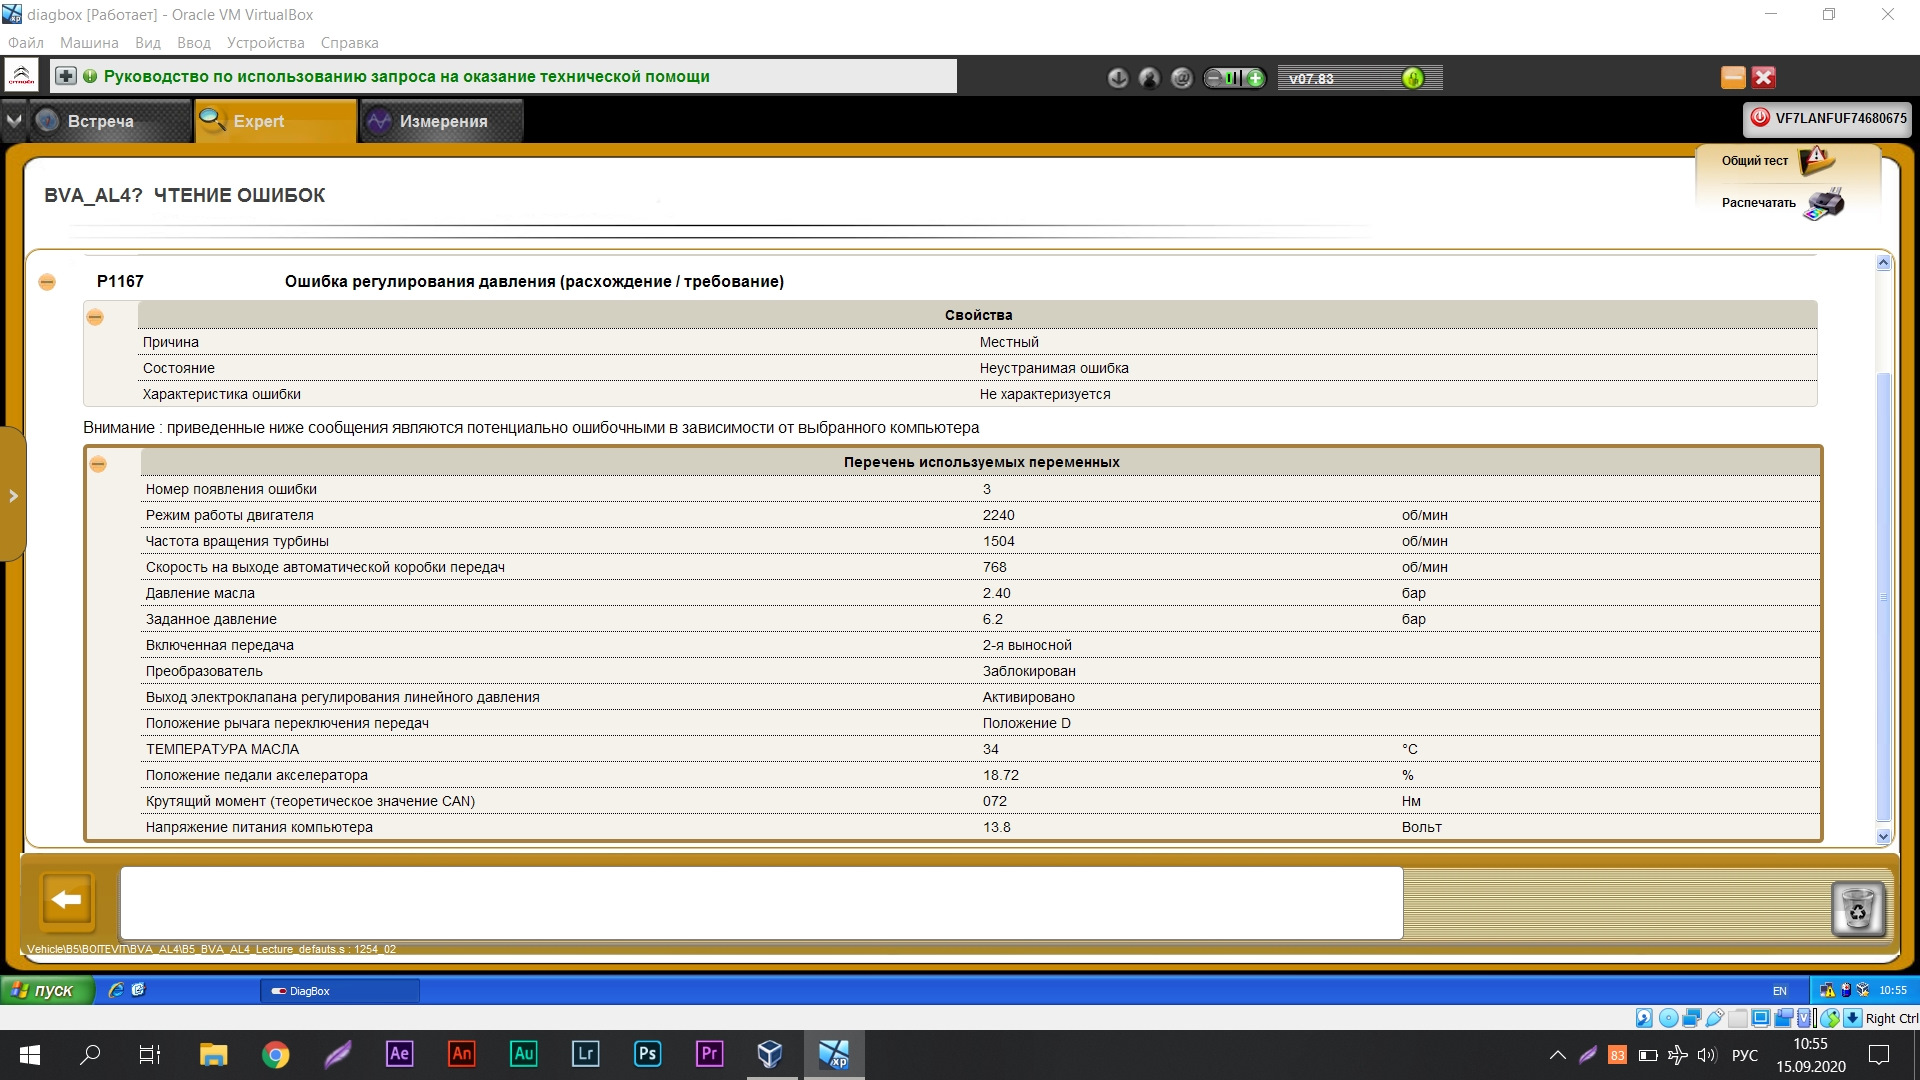
Task: Open Task View on the host taskbar
Action: click(150, 1054)
